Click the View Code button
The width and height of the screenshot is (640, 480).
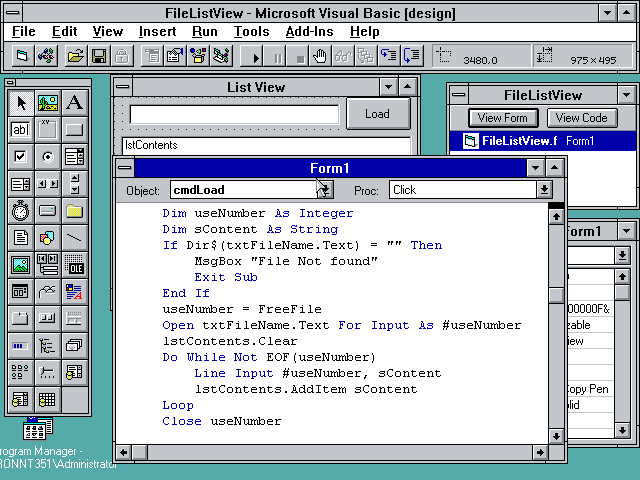pyautogui.click(x=582, y=118)
